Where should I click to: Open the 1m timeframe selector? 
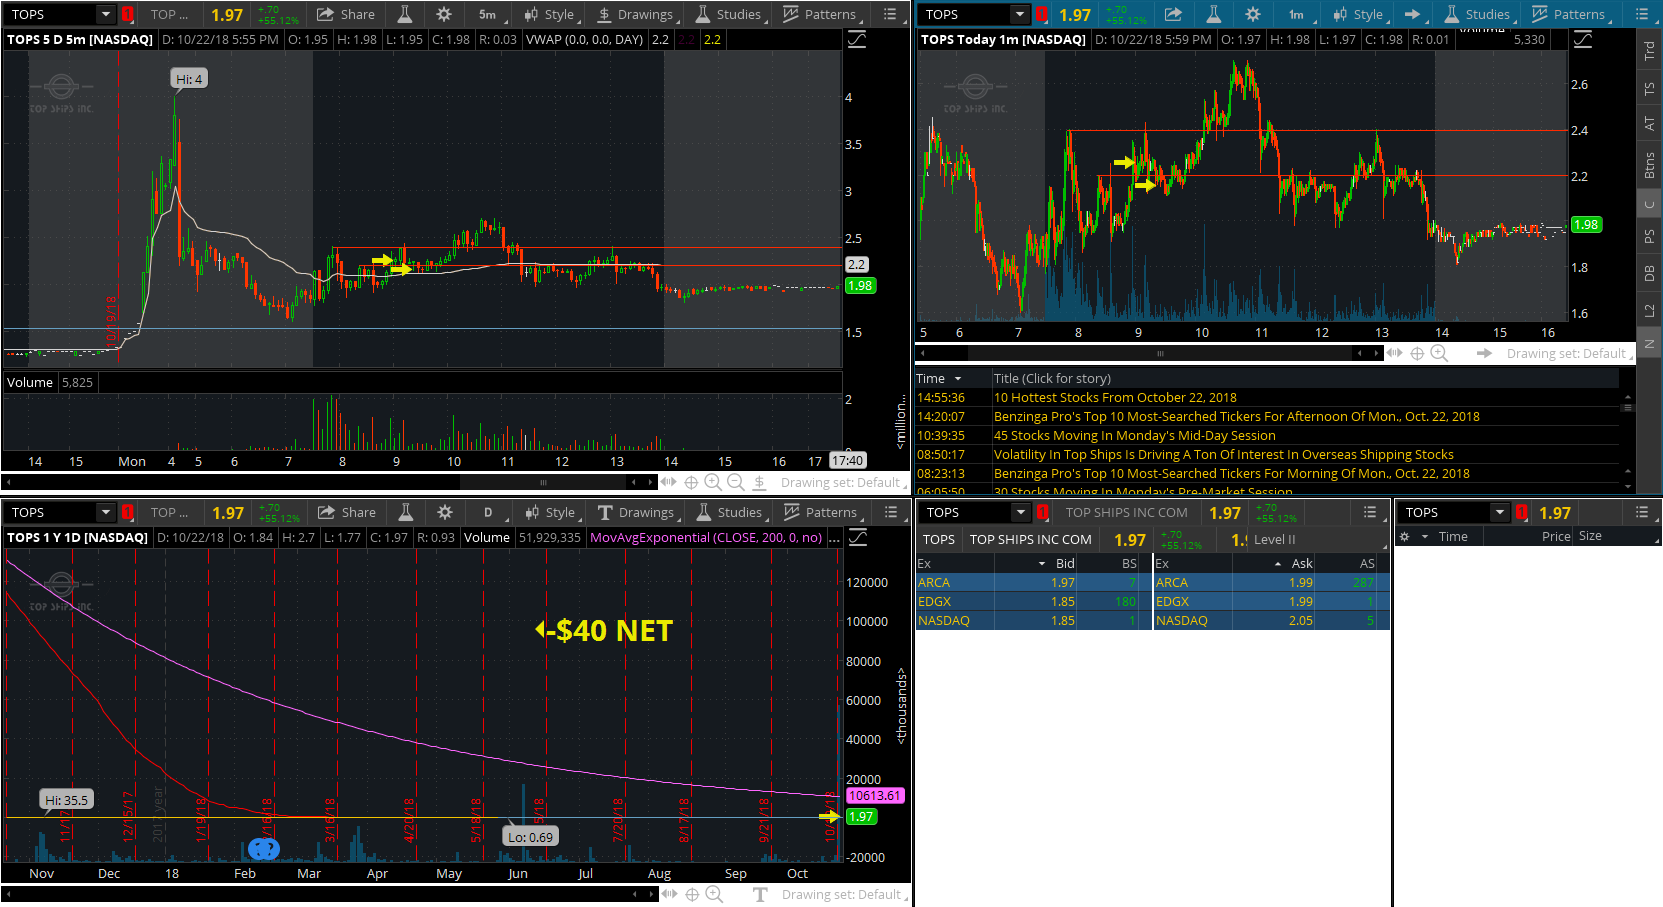click(x=1299, y=14)
